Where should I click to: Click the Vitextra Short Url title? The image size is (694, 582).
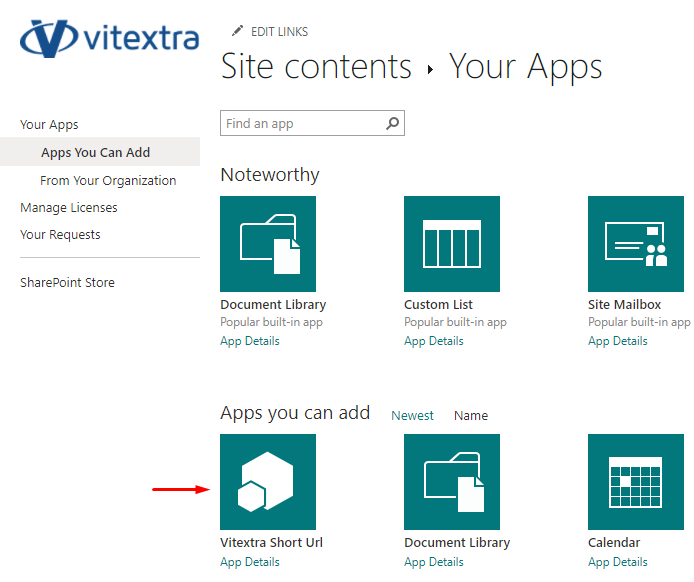click(271, 543)
